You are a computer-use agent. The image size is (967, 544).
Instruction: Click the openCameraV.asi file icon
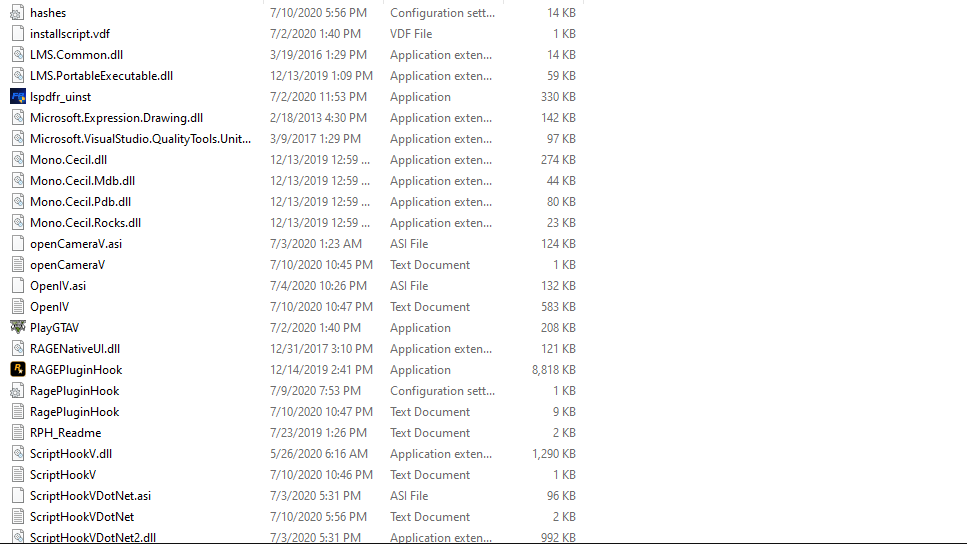(x=17, y=243)
